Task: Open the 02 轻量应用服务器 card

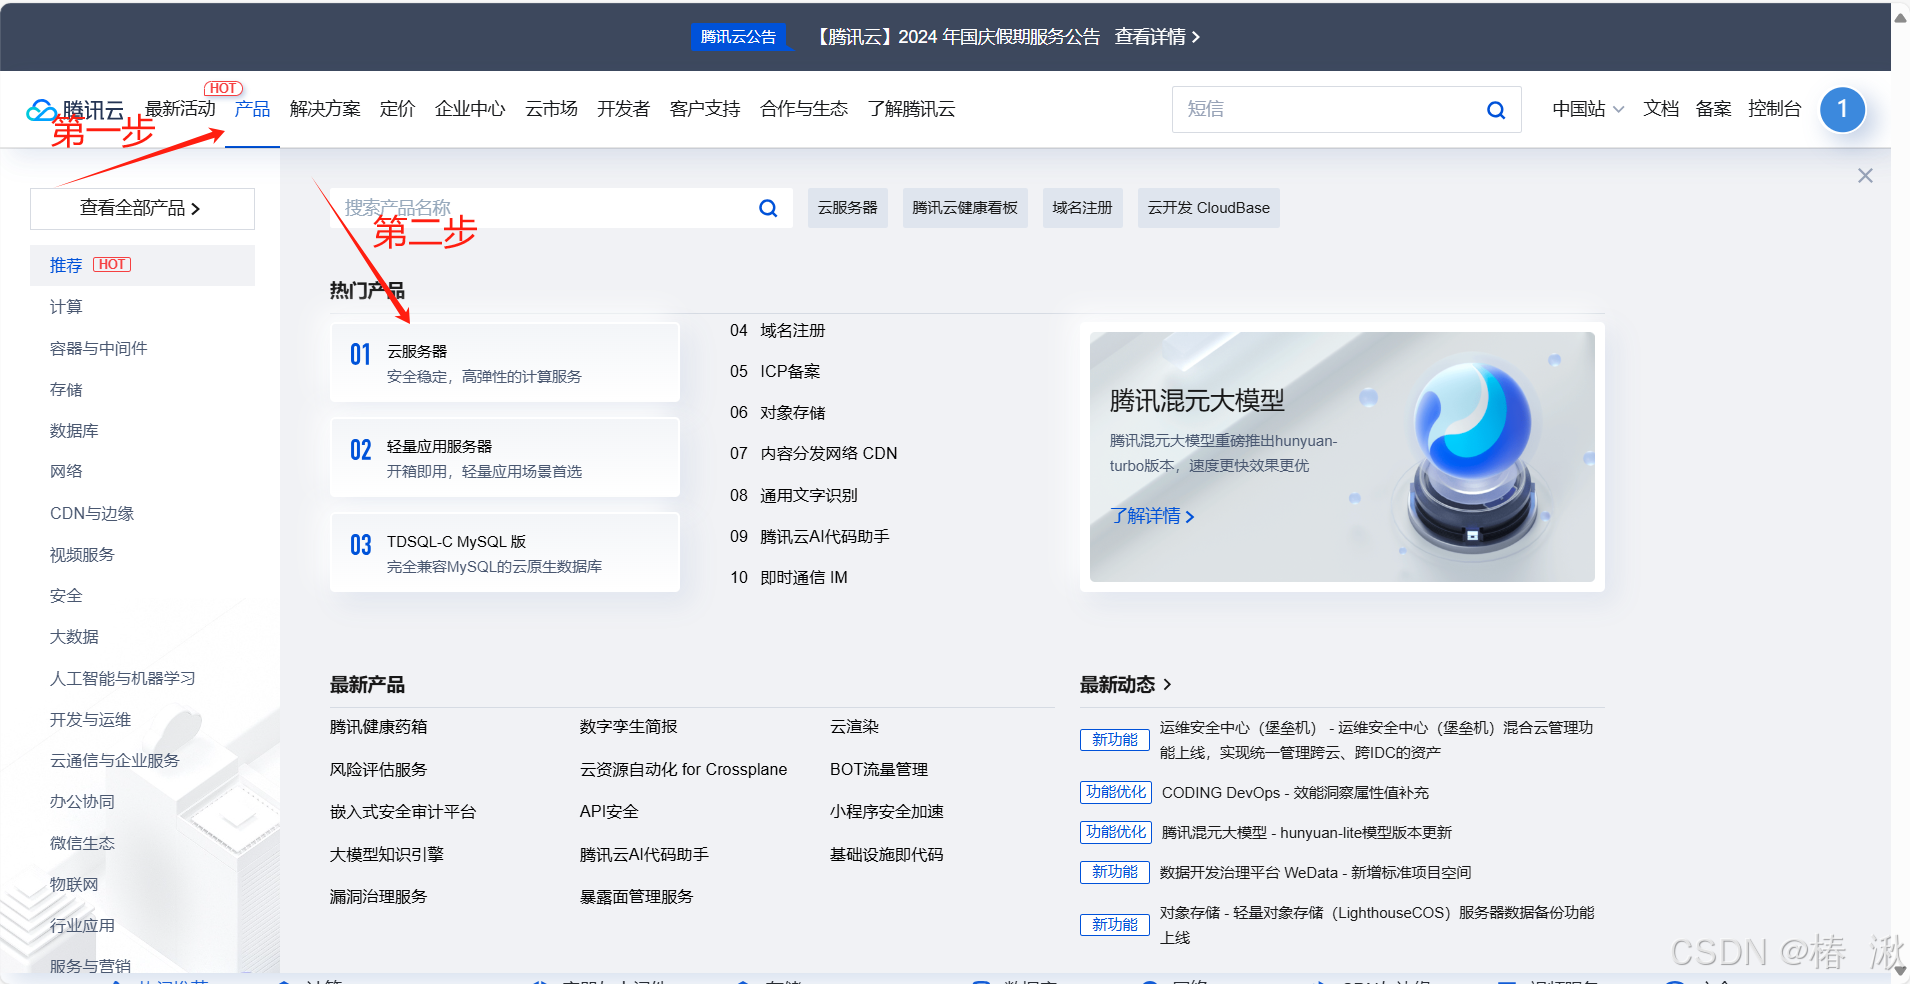Action: click(x=505, y=457)
